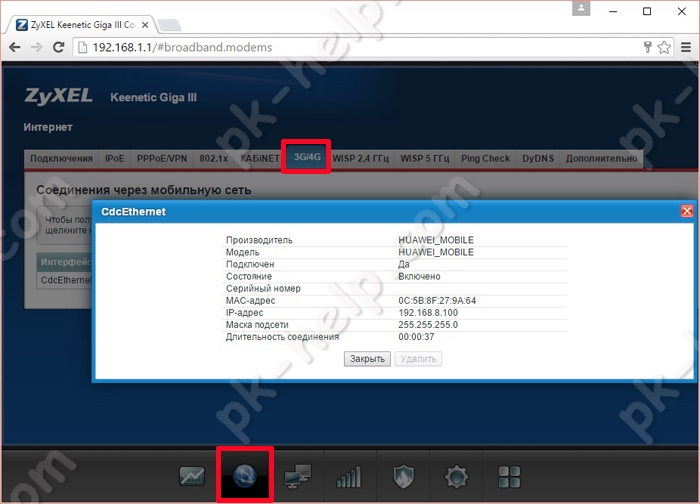The width and height of the screenshot is (700, 504).
Task: Click the Подключен value Да
Action: pos(404,264)
